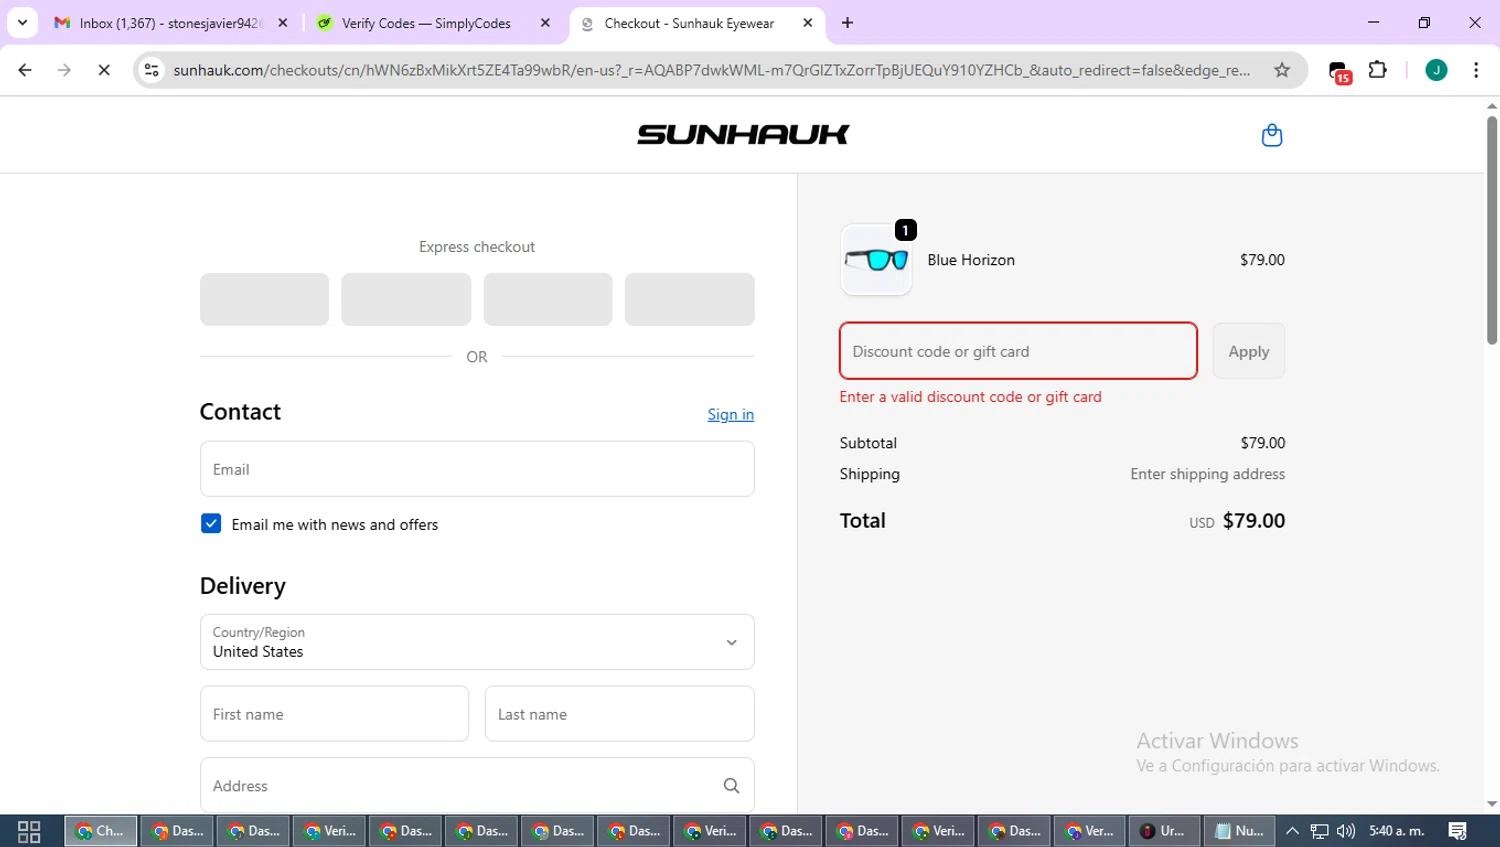
Task: Click the Blue Horizon sunglasses thumbnail
Action: pos(876,260)
